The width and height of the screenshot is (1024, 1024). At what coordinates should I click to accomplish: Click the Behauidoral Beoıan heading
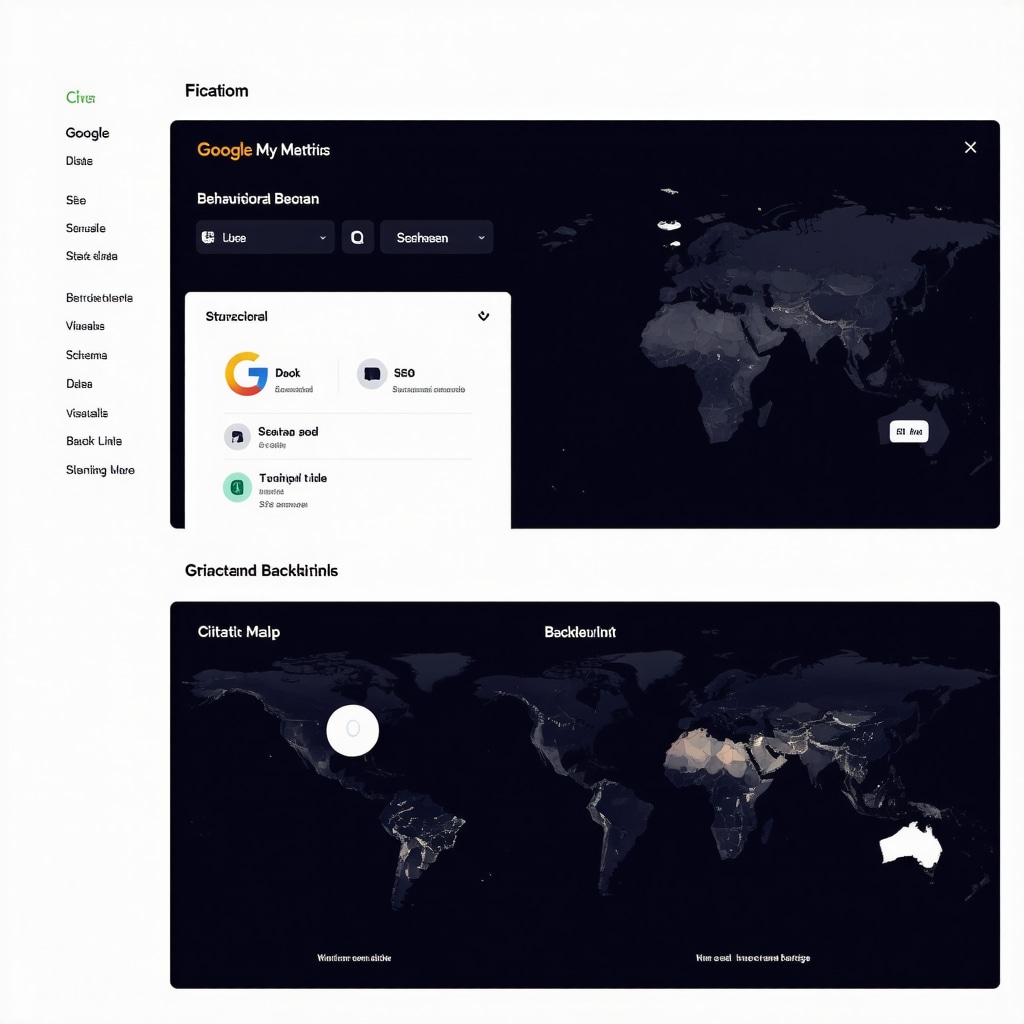258,199
